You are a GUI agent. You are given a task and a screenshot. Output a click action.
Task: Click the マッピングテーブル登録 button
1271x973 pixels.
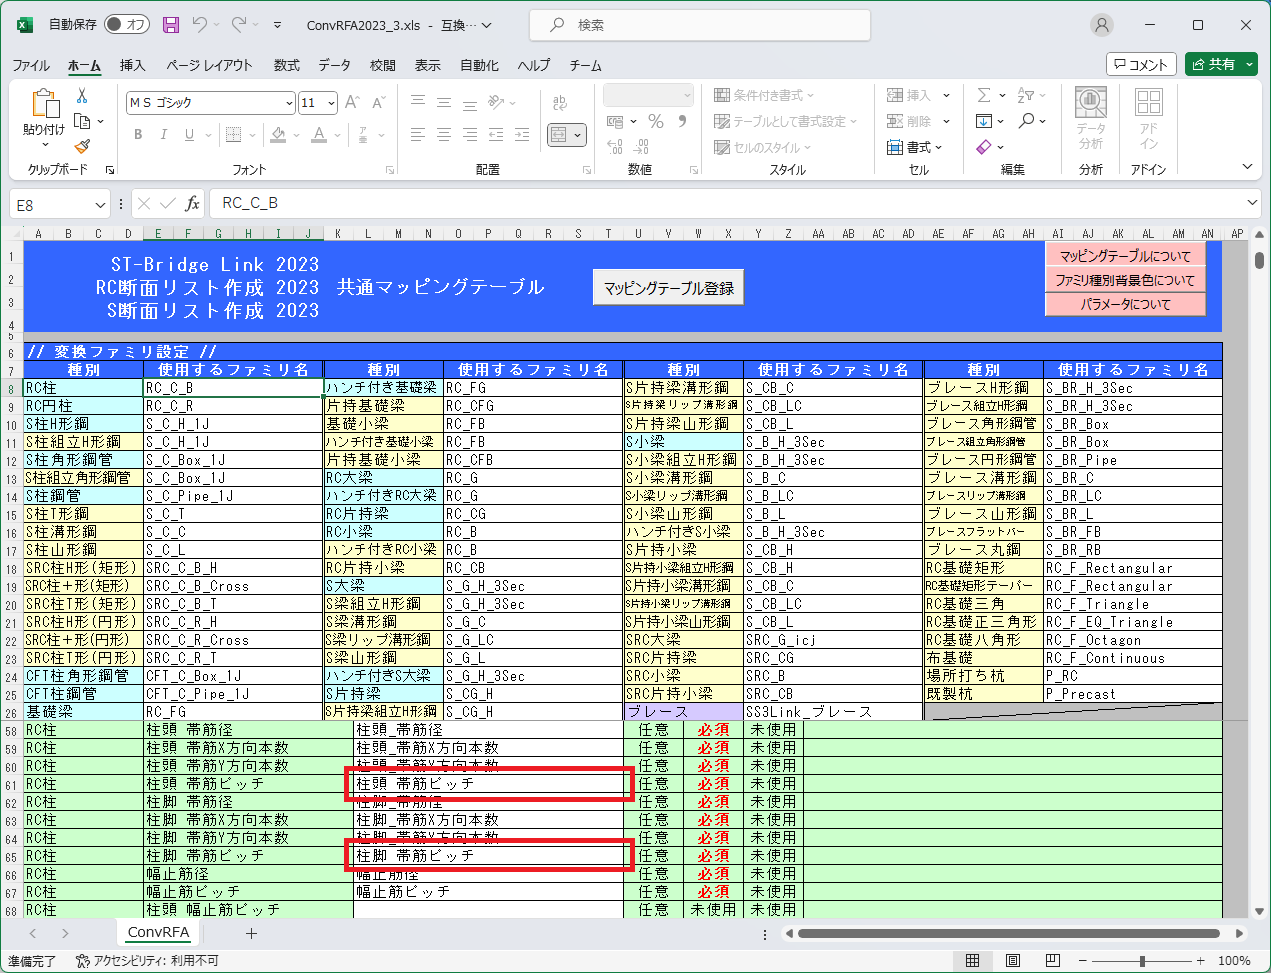(668, 288)
